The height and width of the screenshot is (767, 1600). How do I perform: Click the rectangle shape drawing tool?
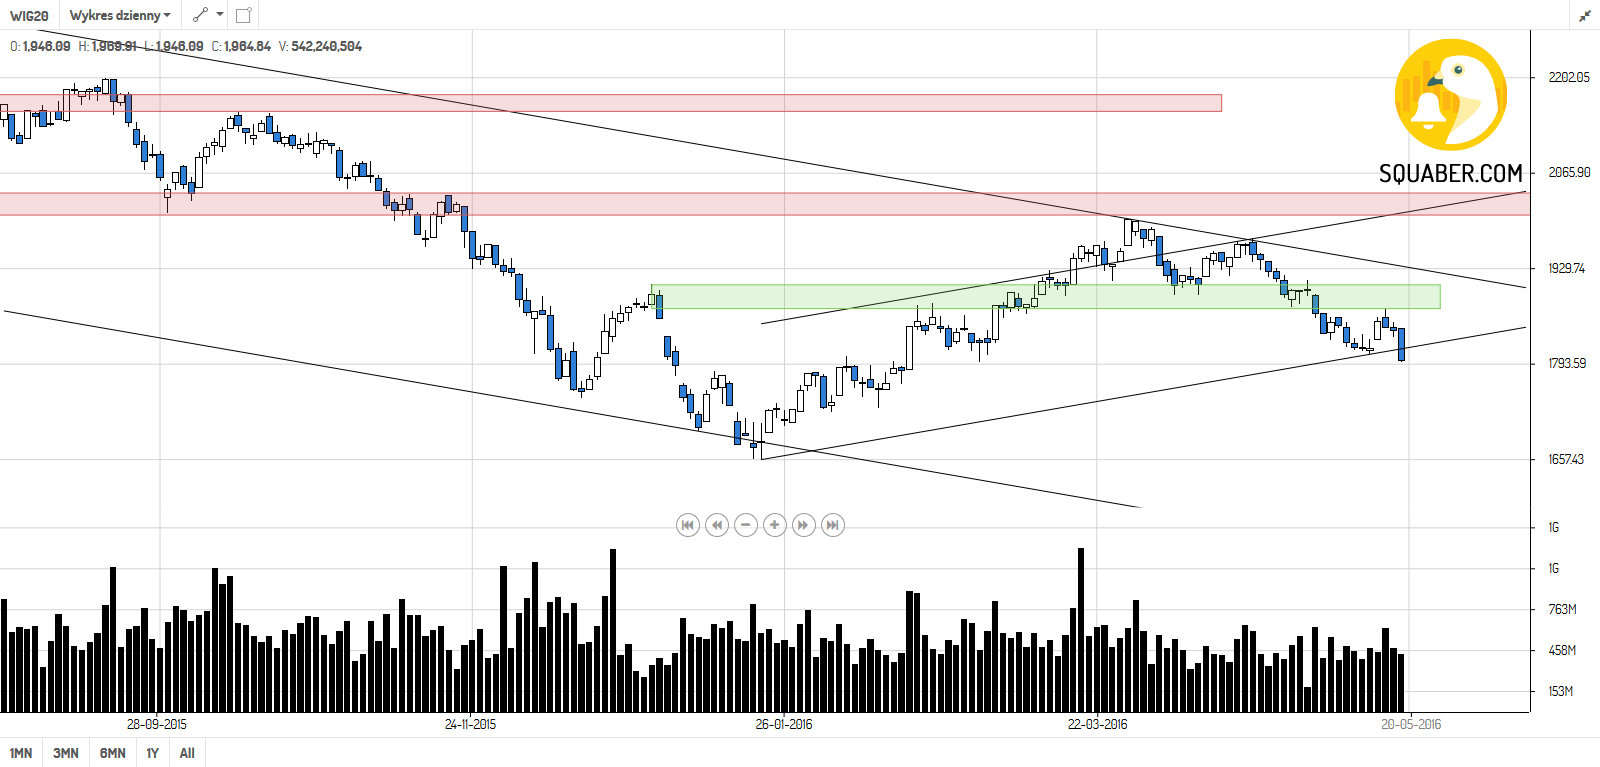coord(243,15)
